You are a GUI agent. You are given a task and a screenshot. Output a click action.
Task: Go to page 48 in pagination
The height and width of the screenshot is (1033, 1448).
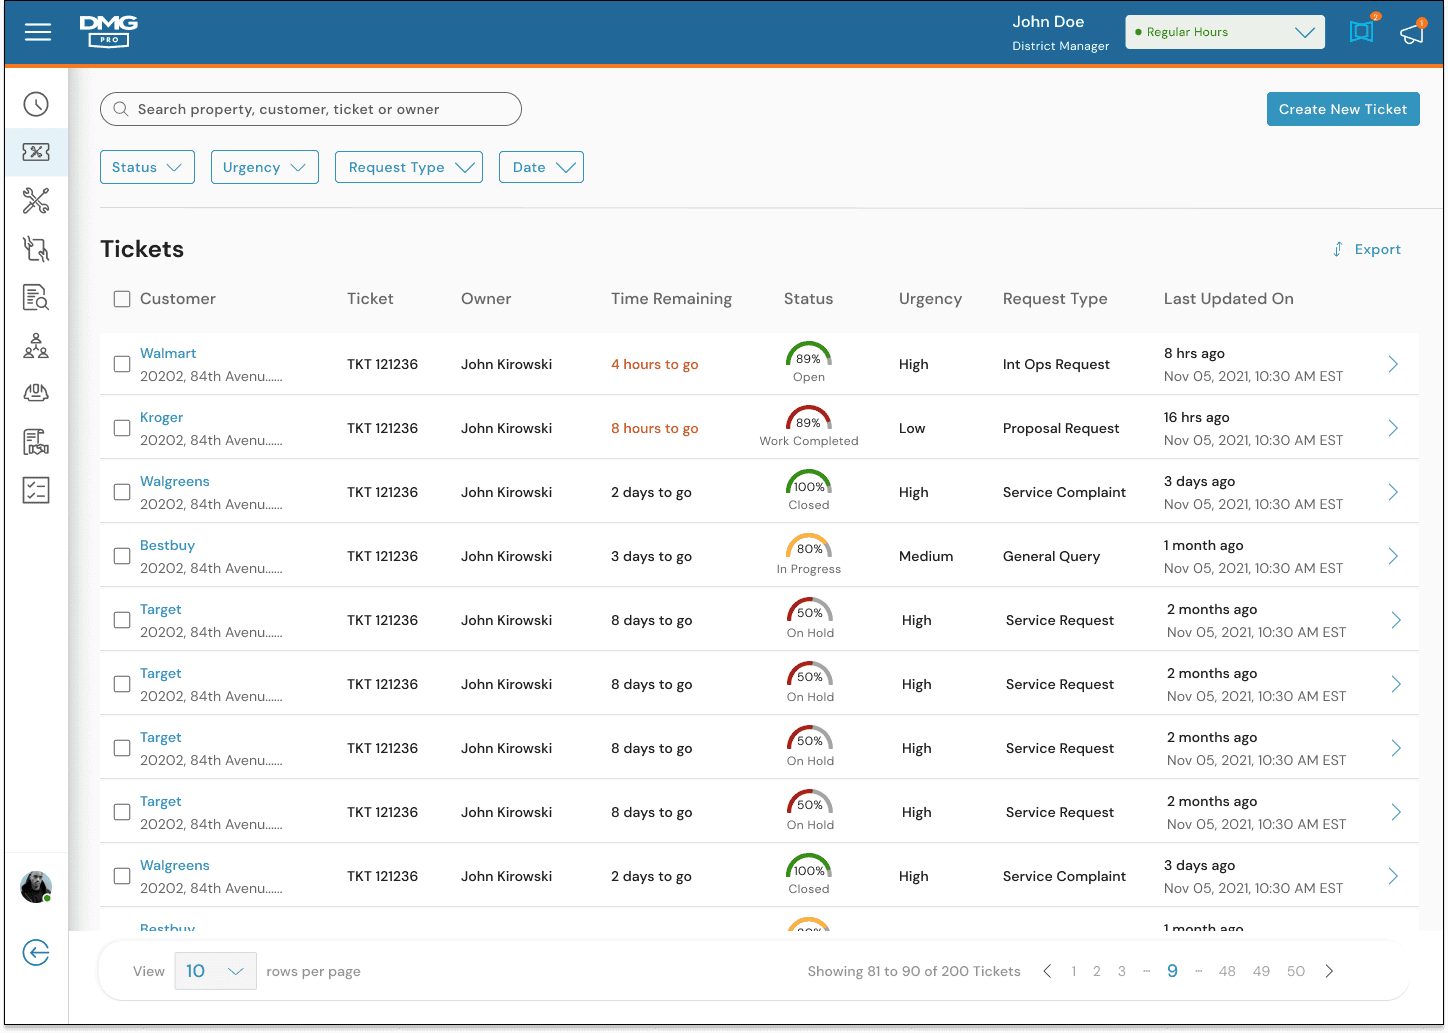click(x=1227, y=971)
